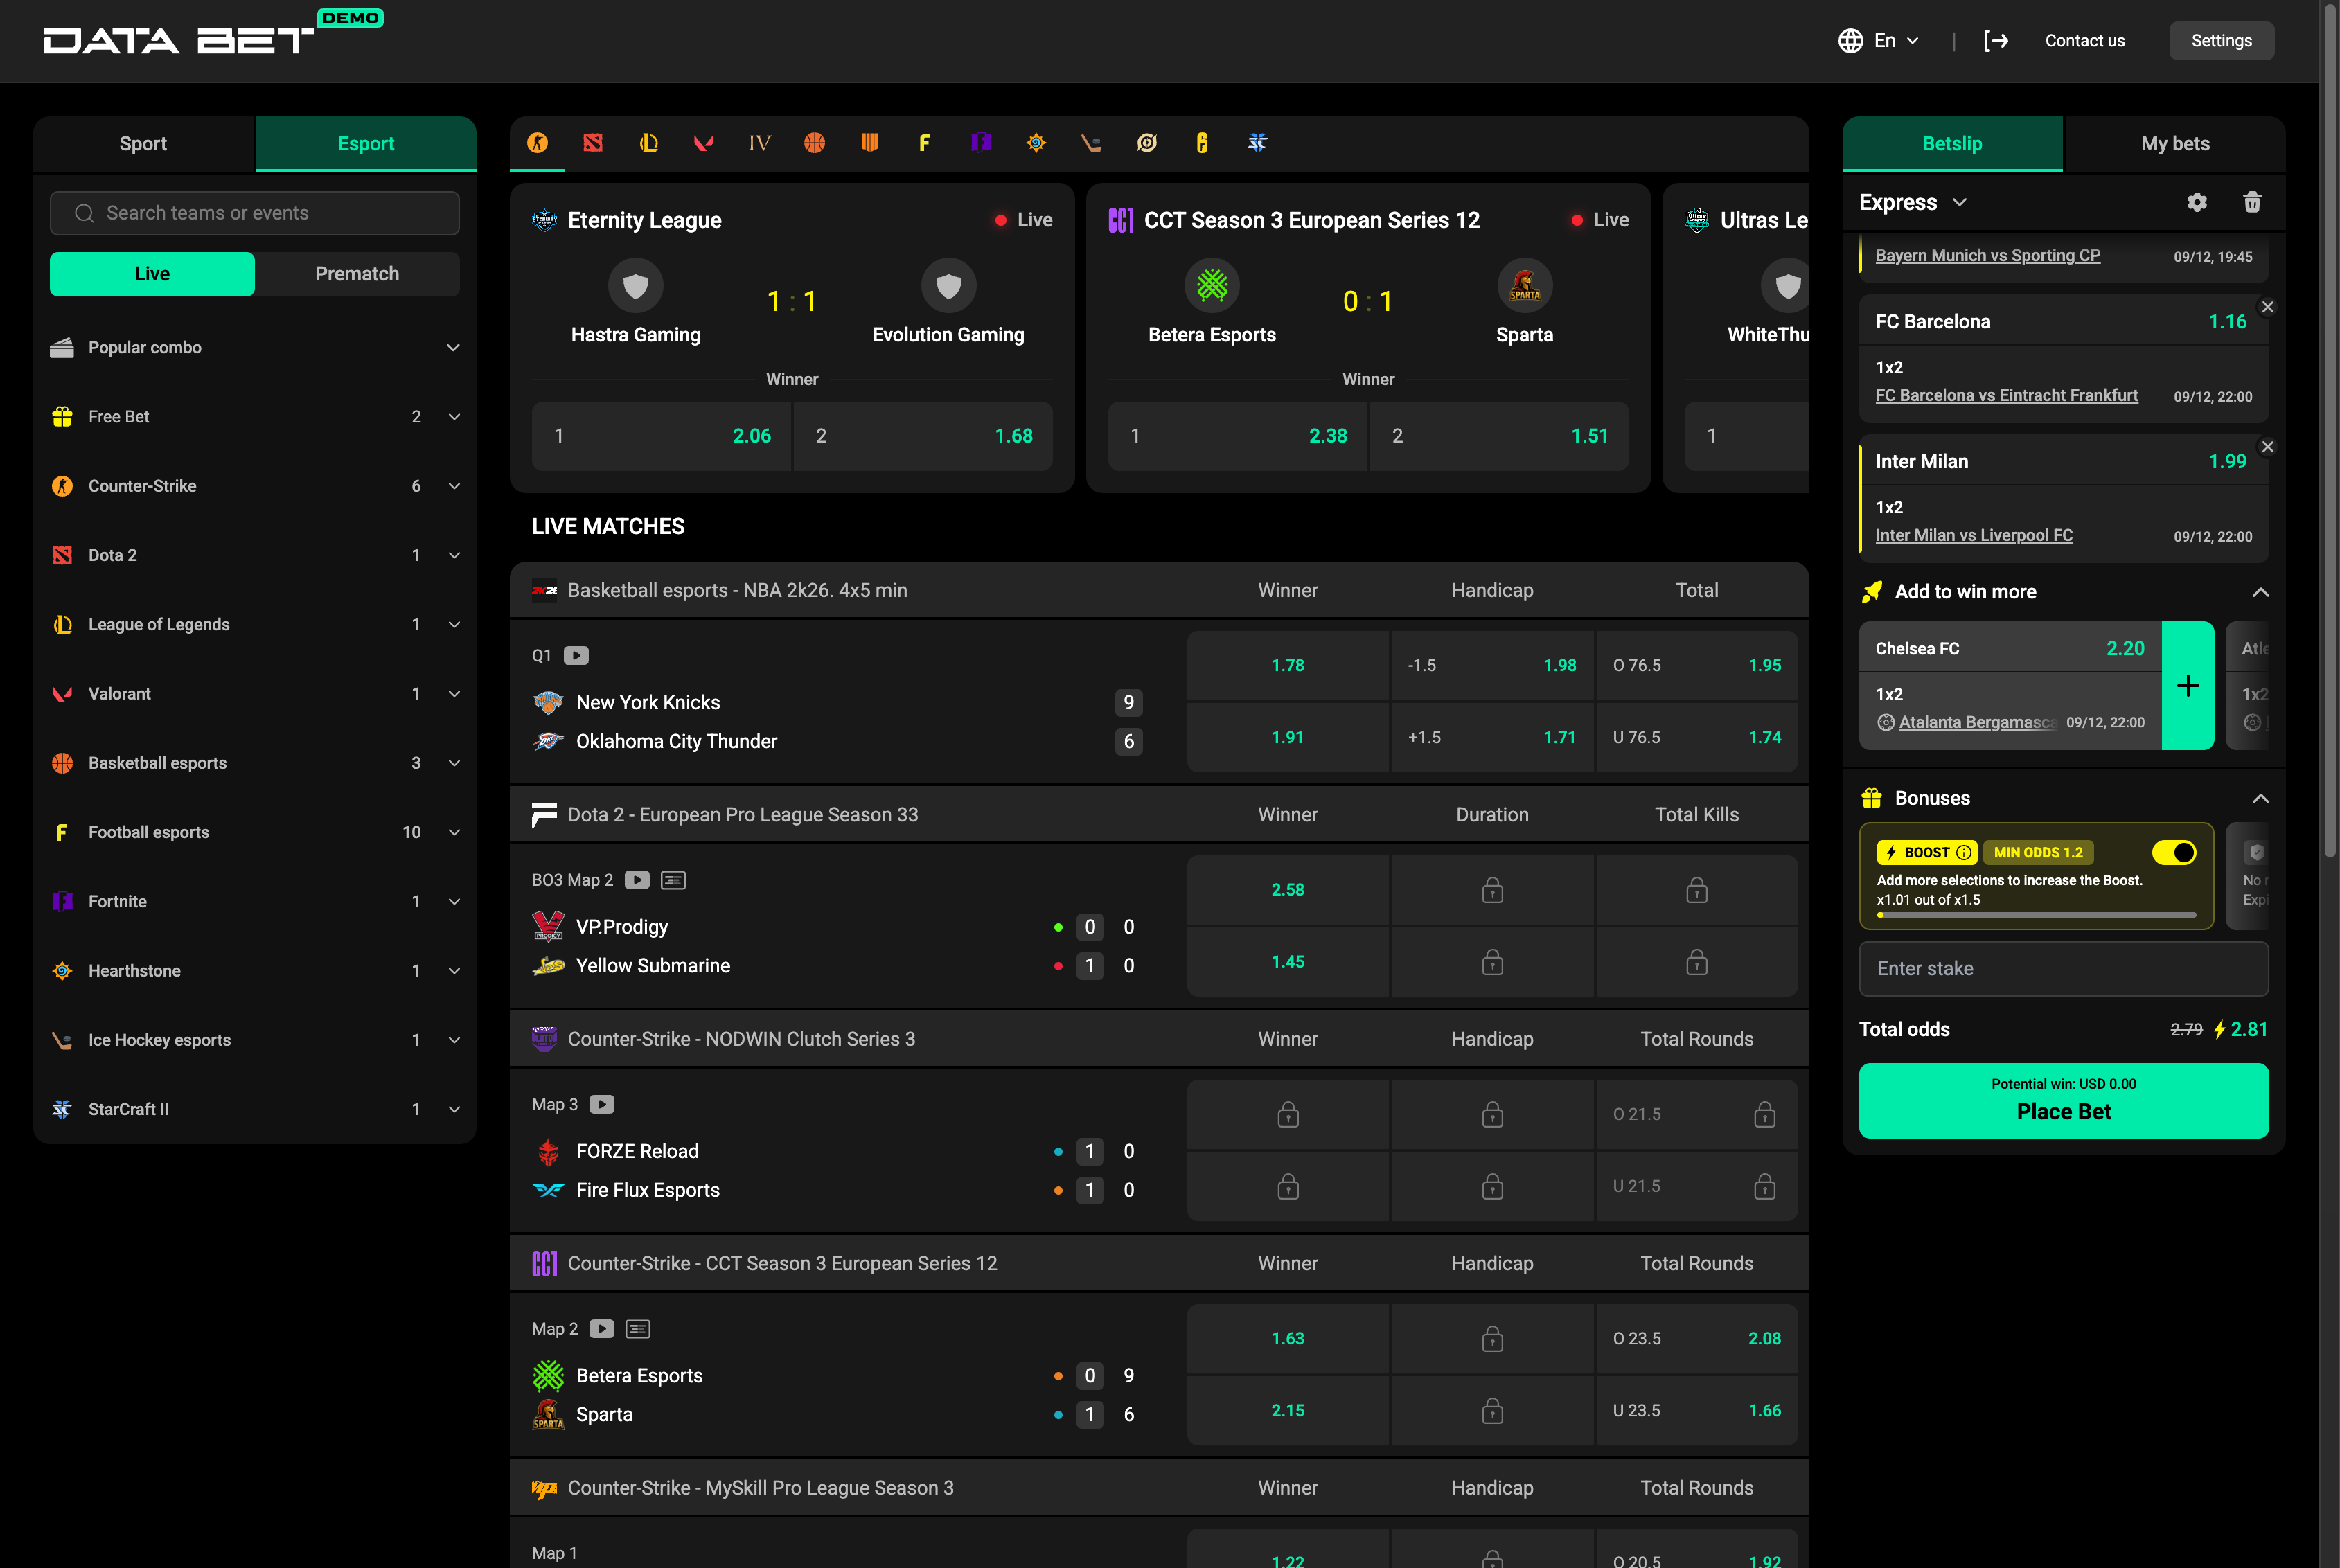Open the Express bet type dropdown
This screenshot has width=2340, height=1568.
(1912, 203)
